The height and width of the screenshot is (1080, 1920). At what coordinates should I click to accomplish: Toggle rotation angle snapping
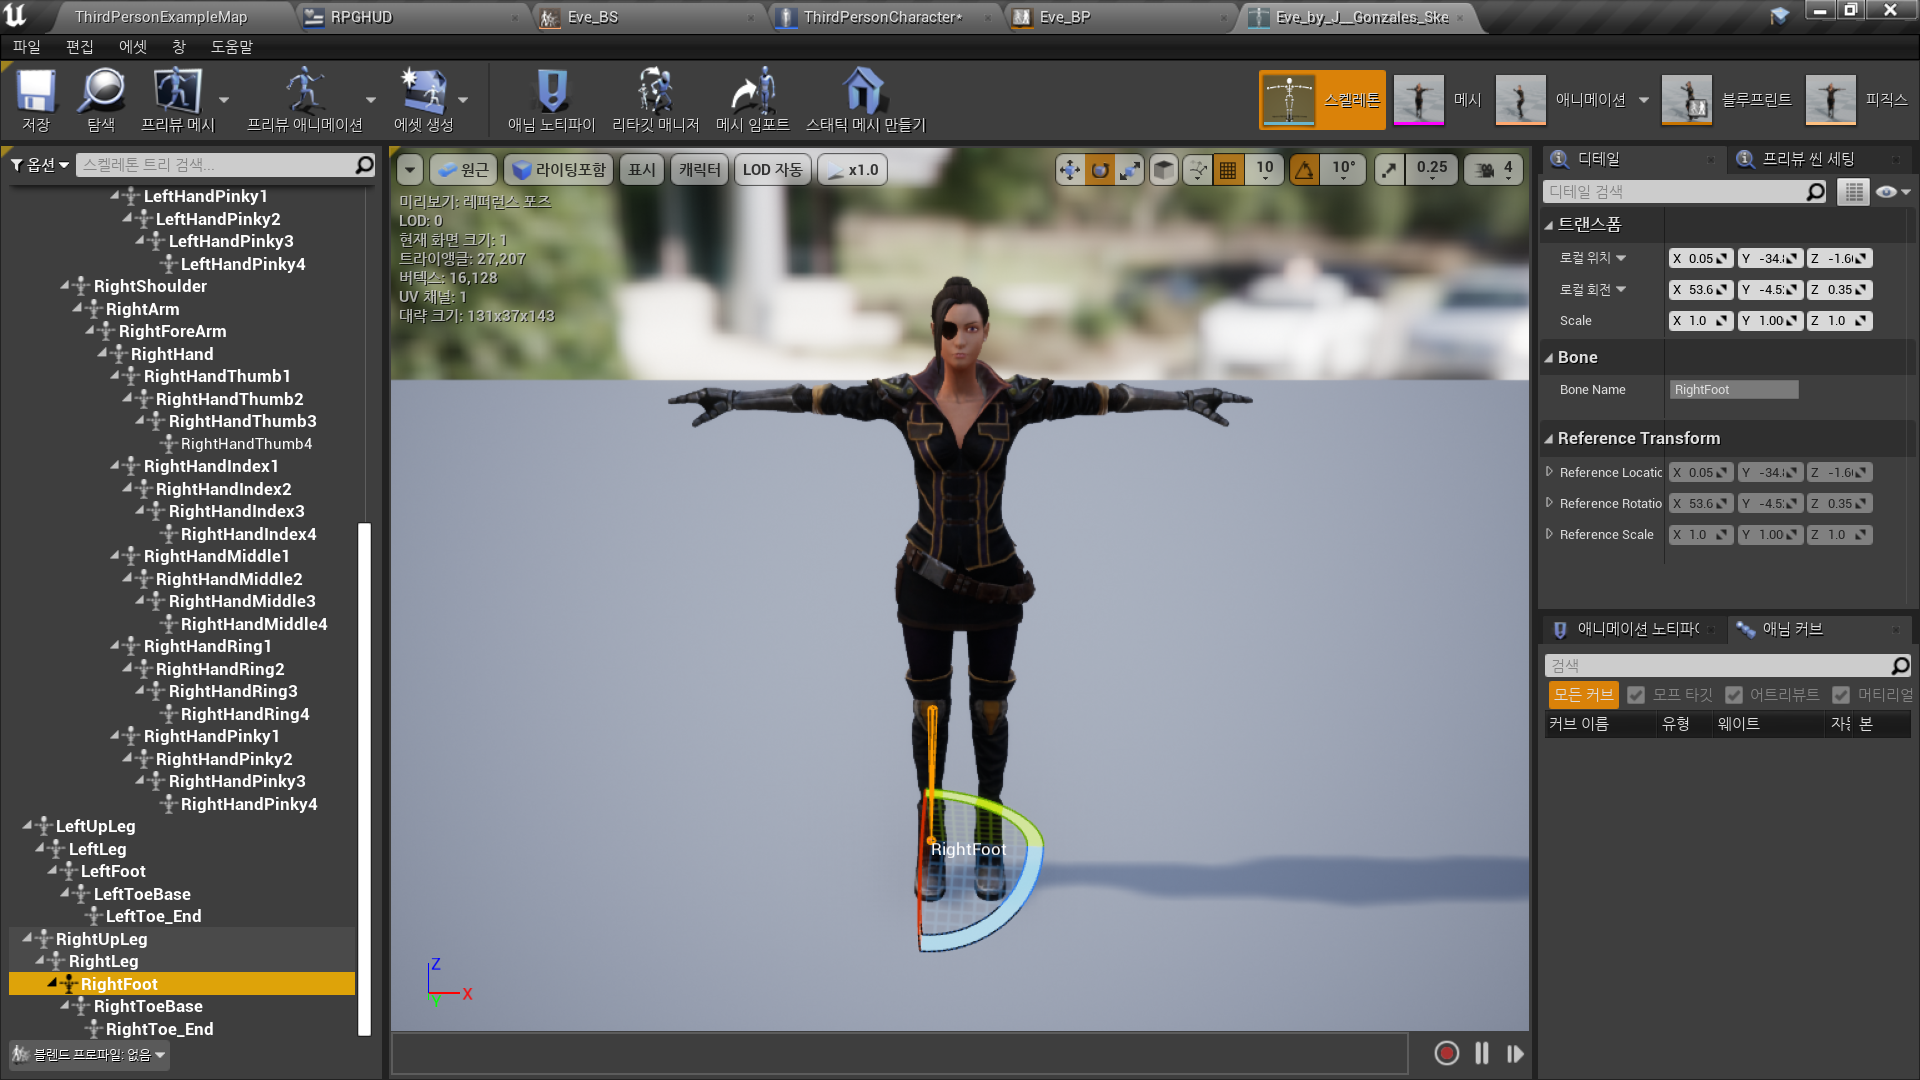click(1304, 170)
